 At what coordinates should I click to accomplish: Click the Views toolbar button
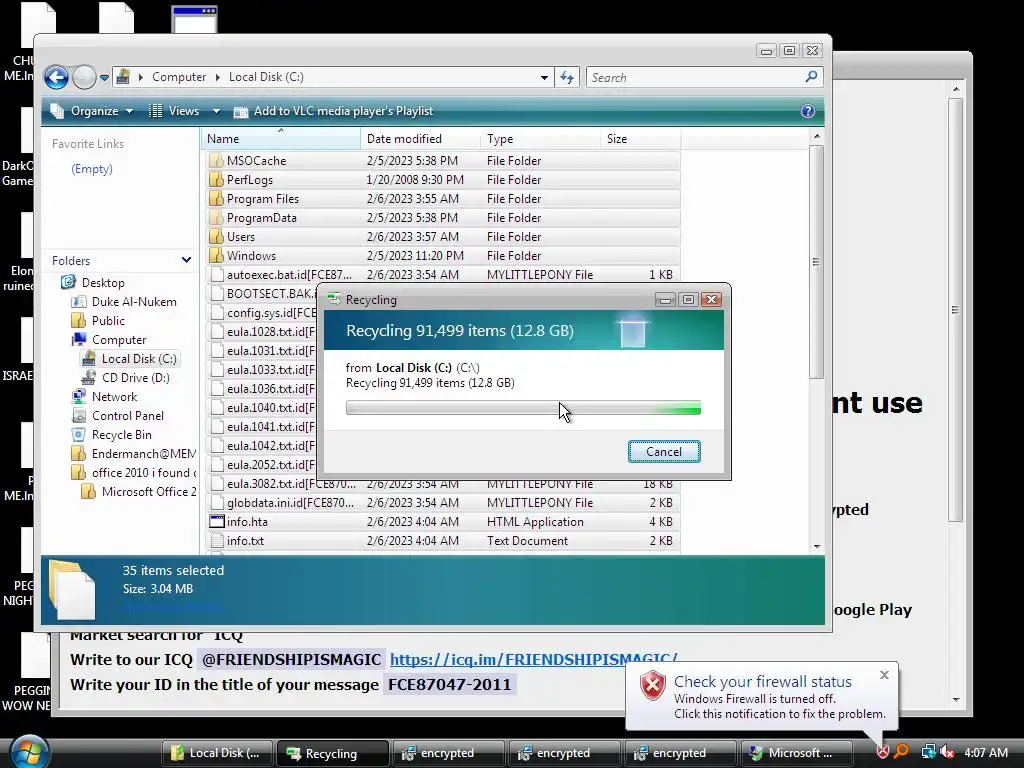coord(175,111)
